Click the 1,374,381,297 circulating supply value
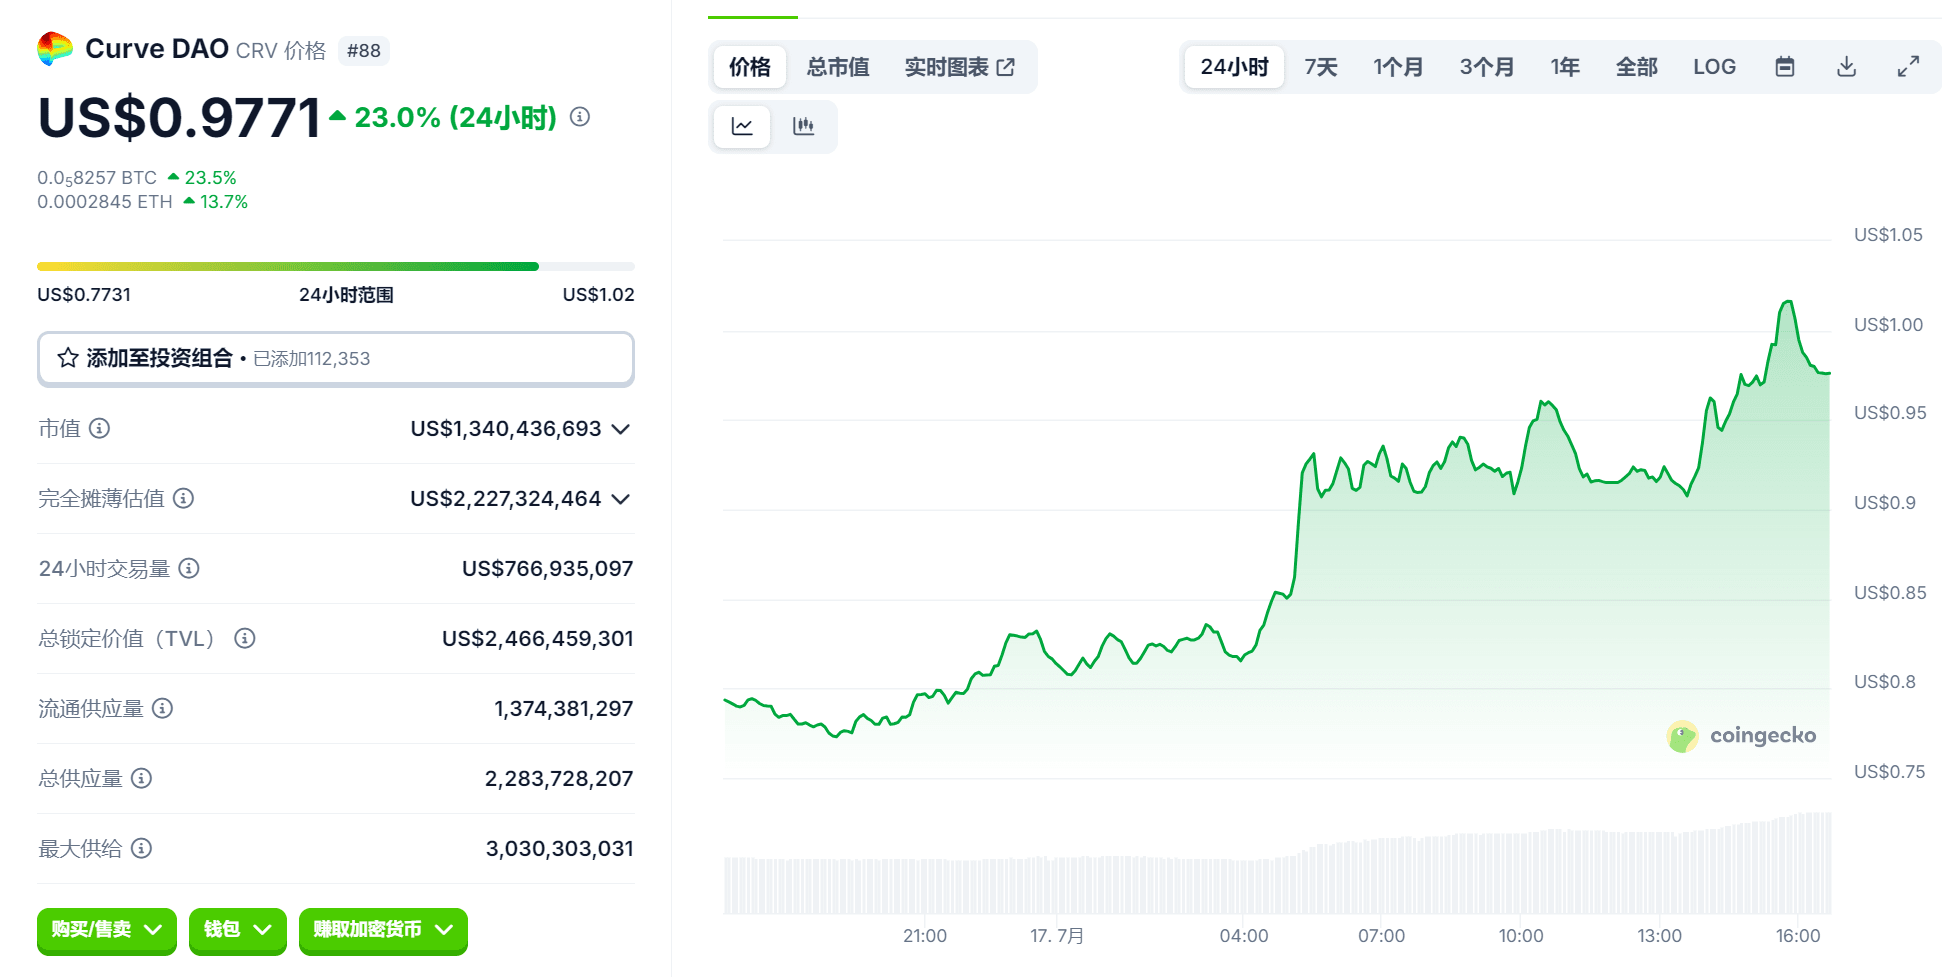The height and width of the screenshot is (977, 1954). click(564, 709)
